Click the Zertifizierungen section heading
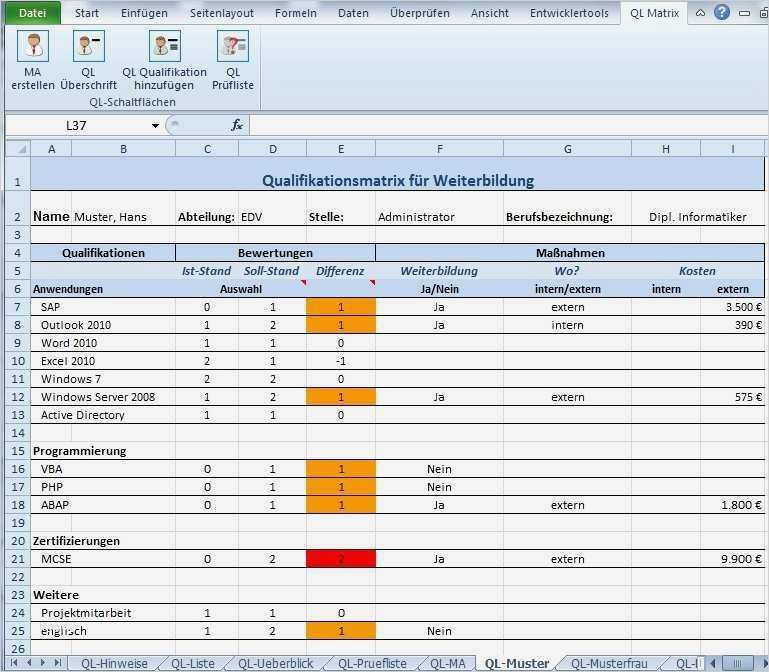Viewport: 769px width, 672px height. coord(76,541)
